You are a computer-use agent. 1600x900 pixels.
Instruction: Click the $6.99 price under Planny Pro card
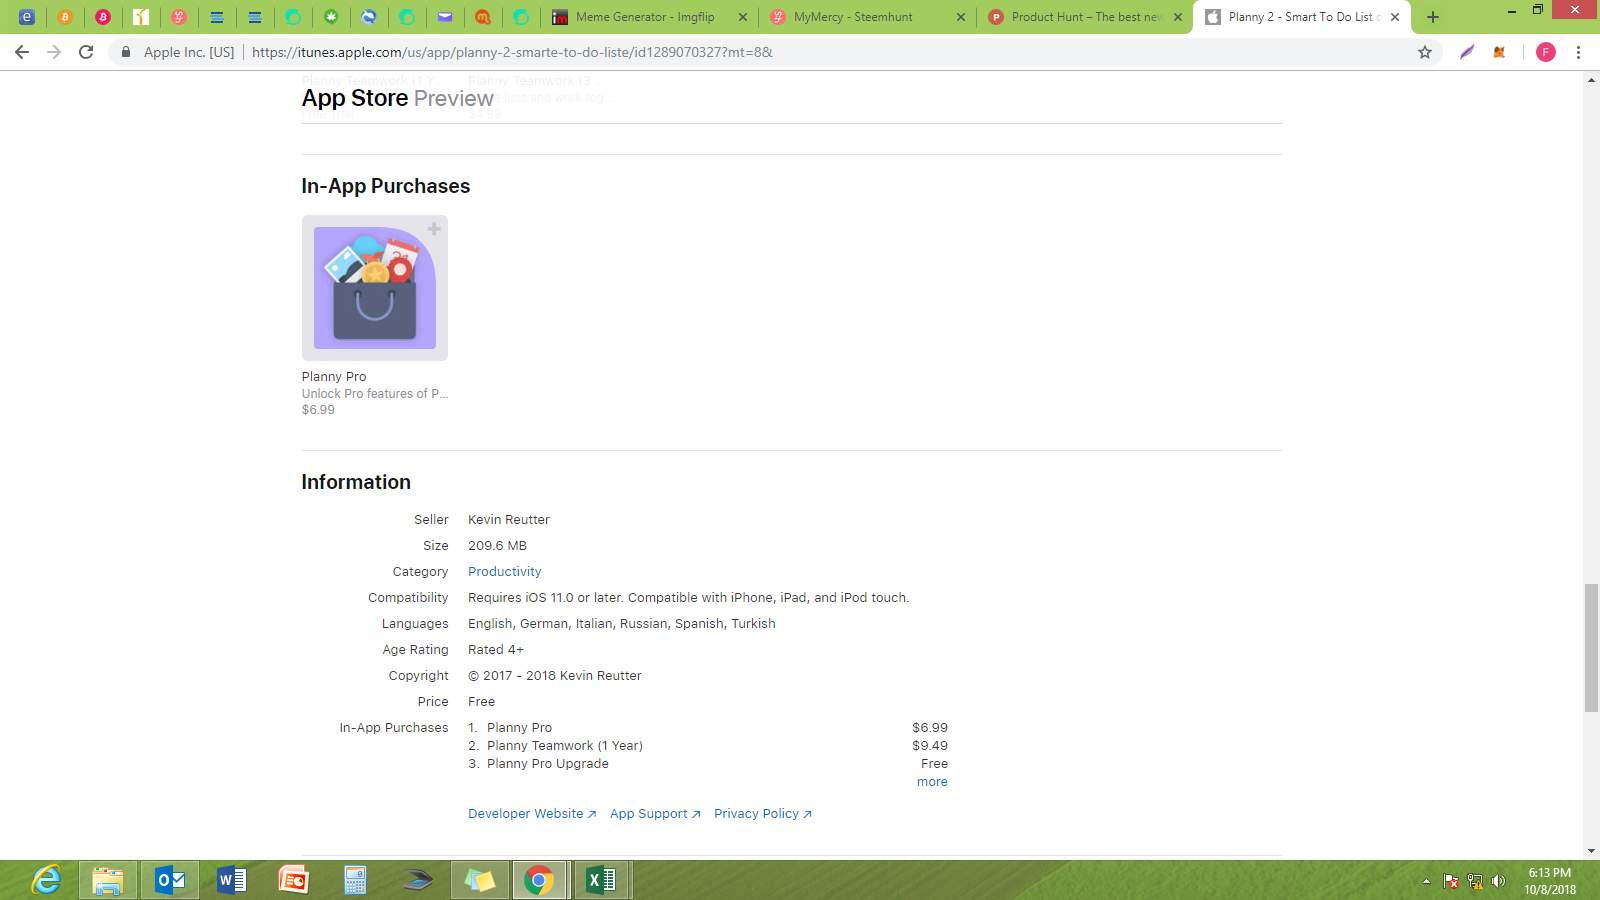(318, 410)
